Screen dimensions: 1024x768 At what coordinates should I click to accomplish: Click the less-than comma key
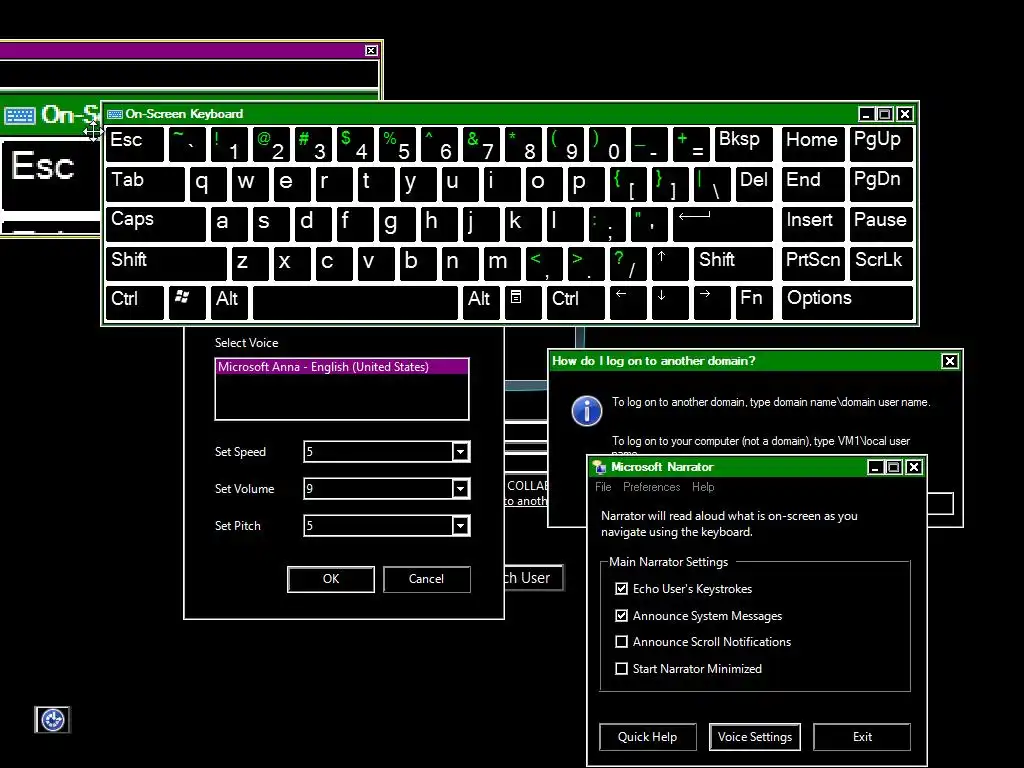(543, 264)
